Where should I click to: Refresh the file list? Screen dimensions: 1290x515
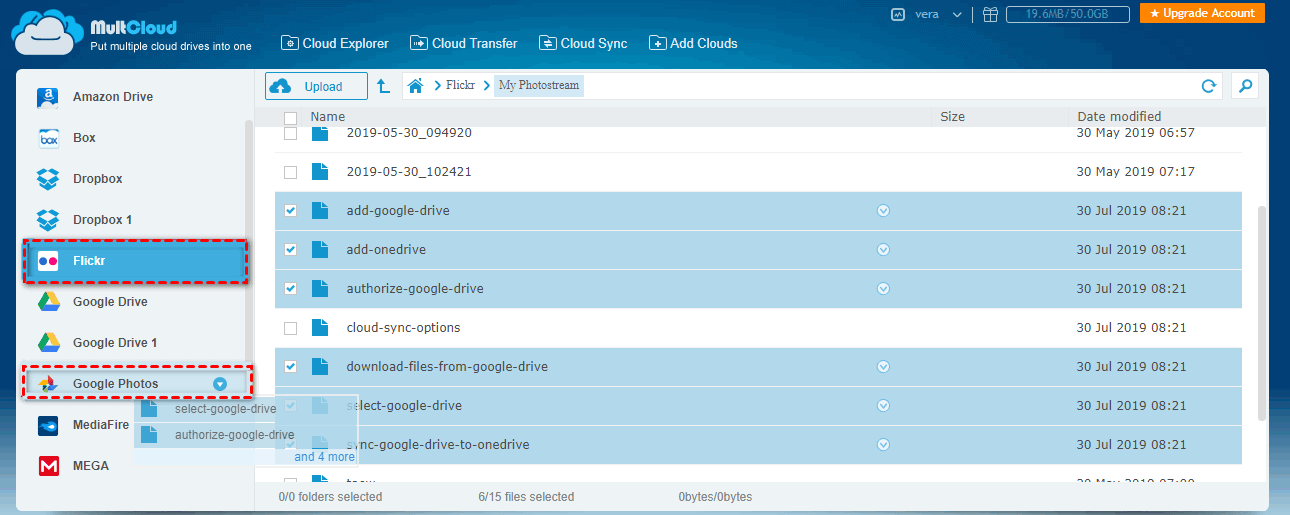click(1208, 86)
